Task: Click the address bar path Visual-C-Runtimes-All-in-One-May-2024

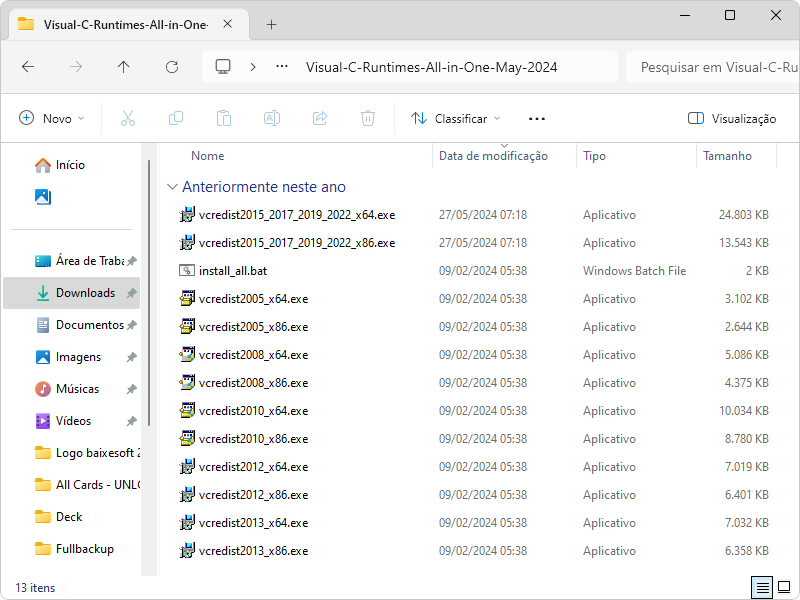Action: [x=432, y=67]
